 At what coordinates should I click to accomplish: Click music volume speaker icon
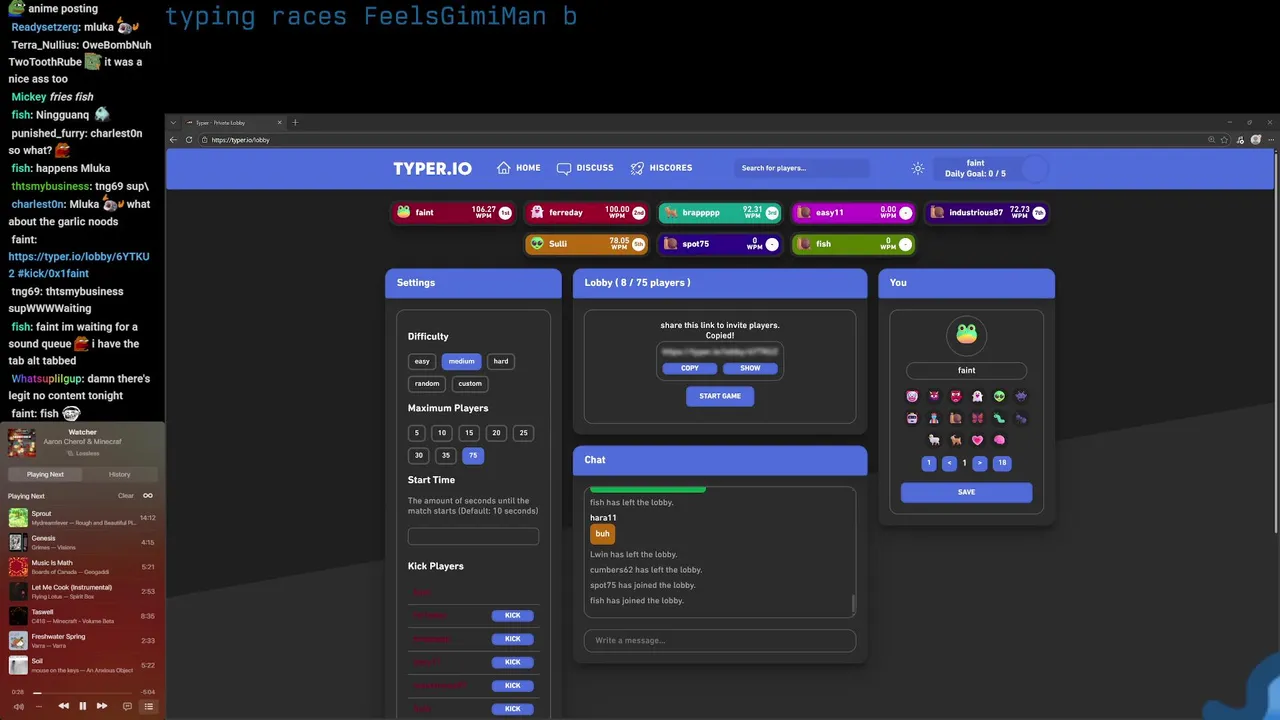coord(18,707)
